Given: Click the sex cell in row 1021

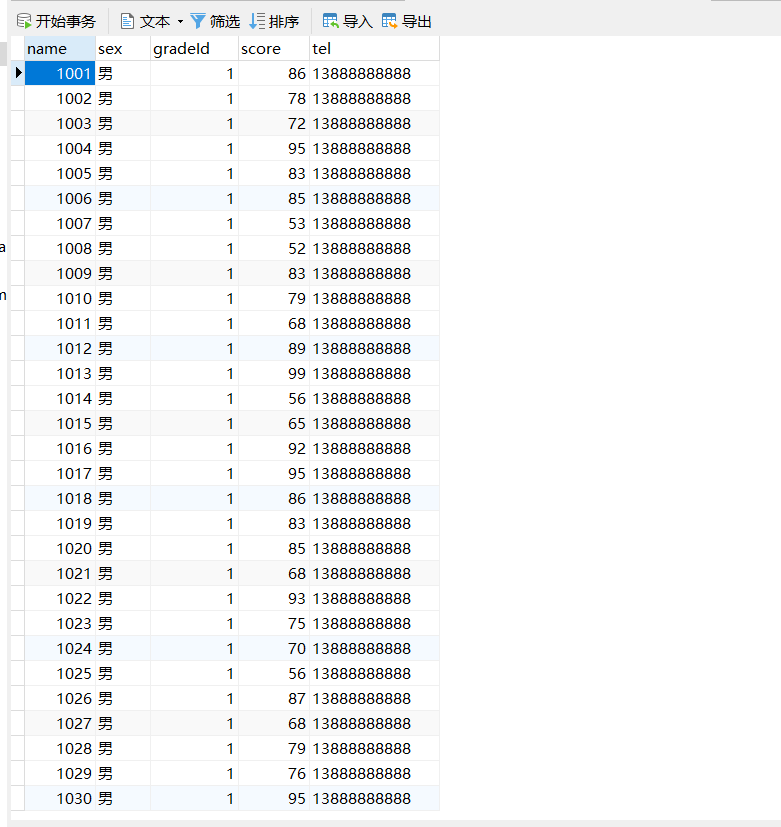Looking at the screenshot, I should point(123,573).
